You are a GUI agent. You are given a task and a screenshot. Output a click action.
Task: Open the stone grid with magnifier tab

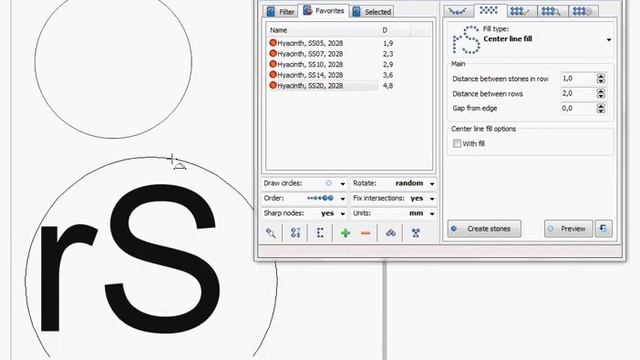(x=552, y=11)
